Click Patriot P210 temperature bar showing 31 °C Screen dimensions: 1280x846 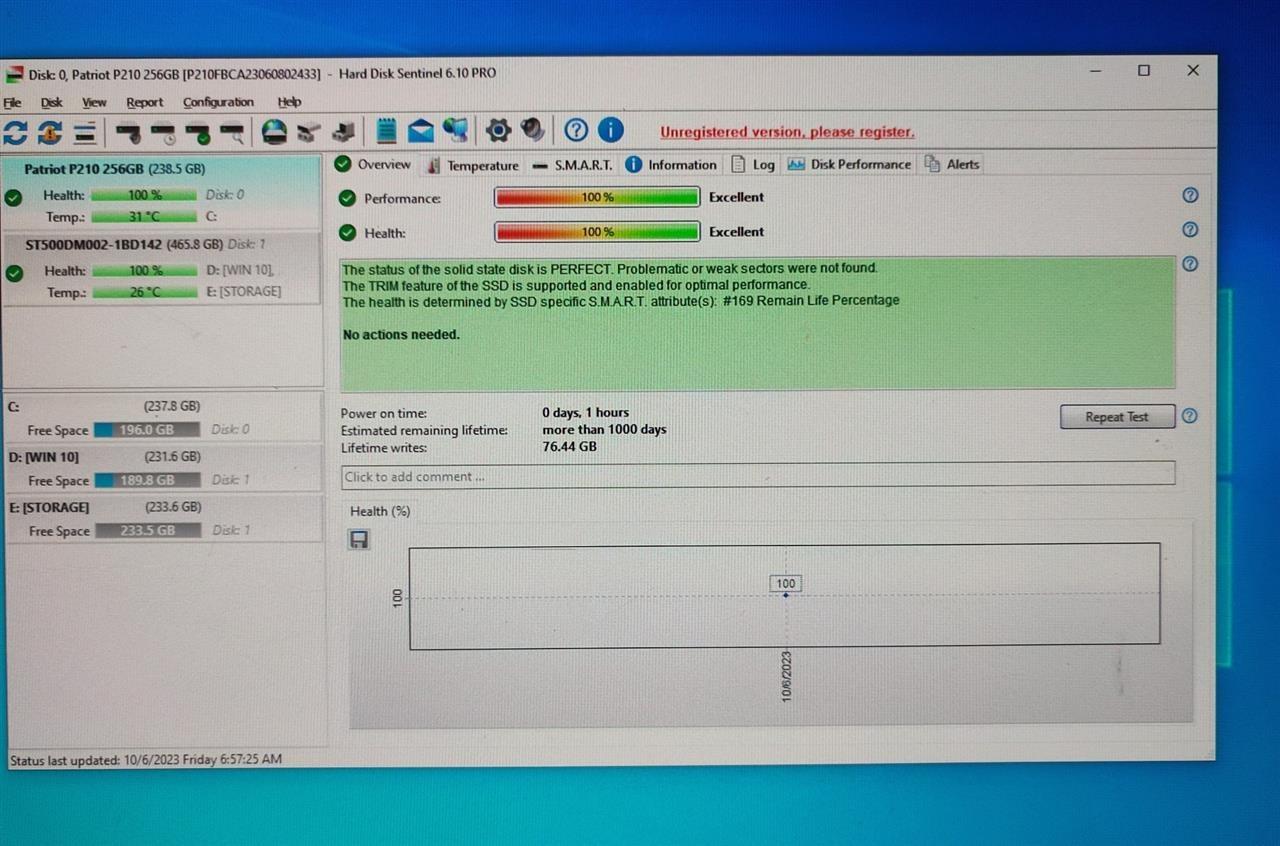144,217
